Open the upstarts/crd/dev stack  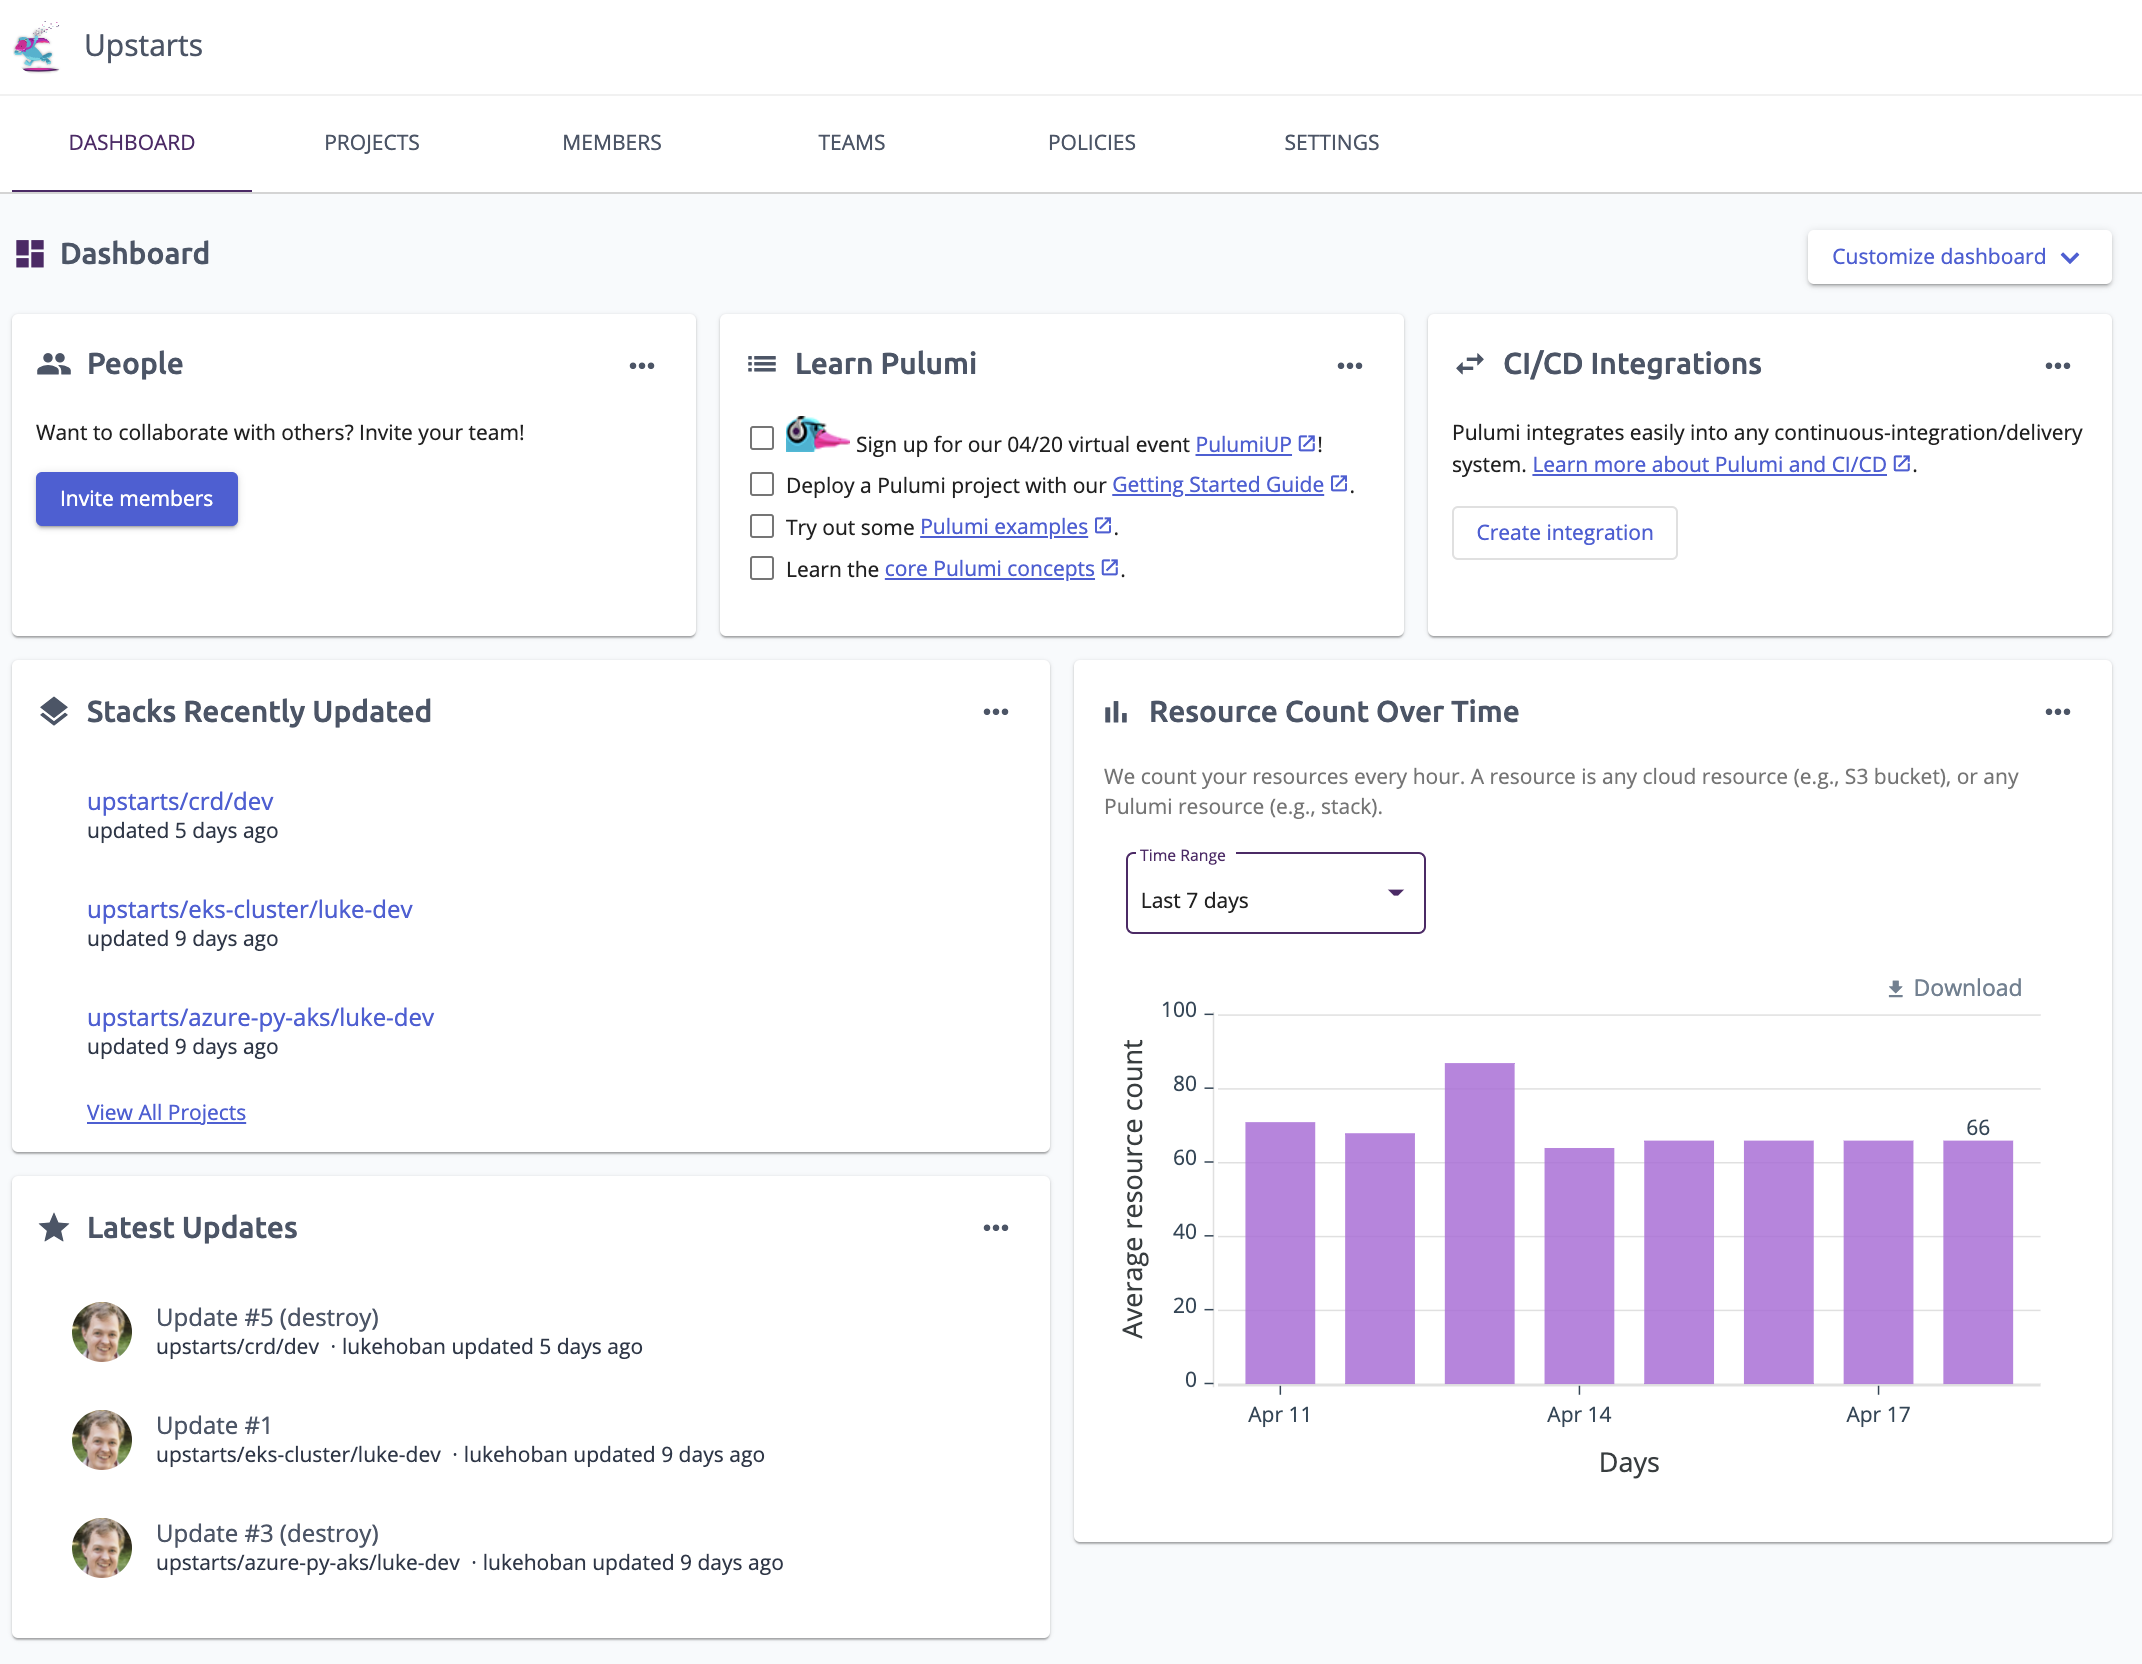[180, 802]
